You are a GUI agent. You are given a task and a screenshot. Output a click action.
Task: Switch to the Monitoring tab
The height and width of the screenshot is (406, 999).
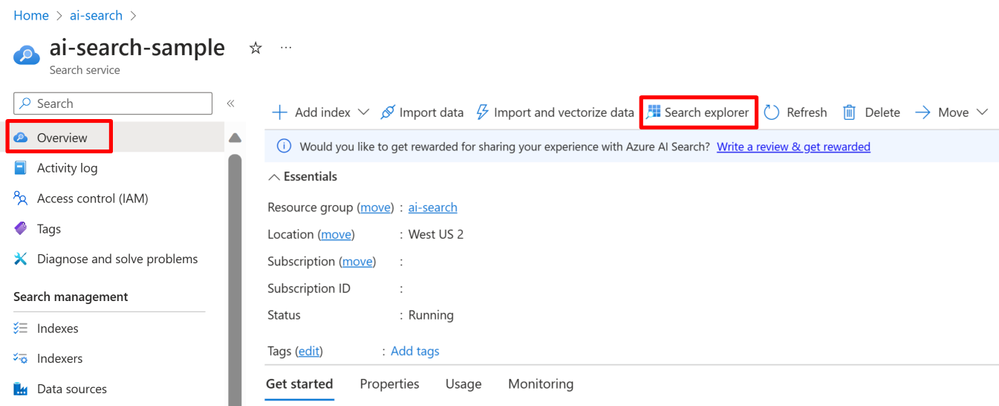click(541, 384)
